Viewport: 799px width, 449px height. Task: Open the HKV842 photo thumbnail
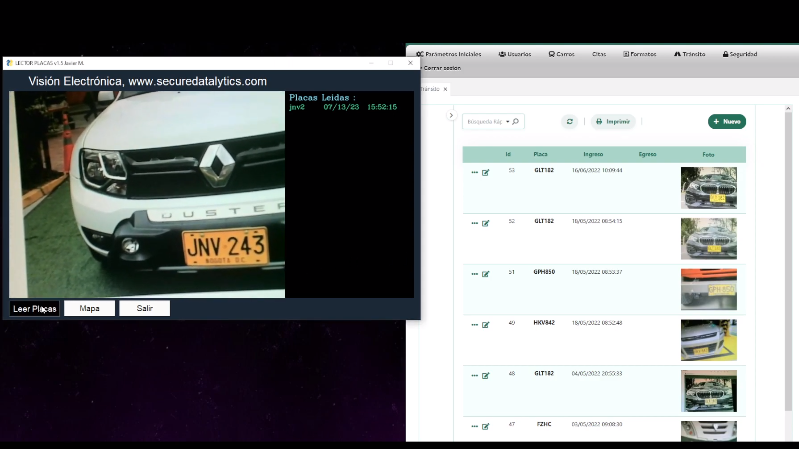click(x=709, y=340)
